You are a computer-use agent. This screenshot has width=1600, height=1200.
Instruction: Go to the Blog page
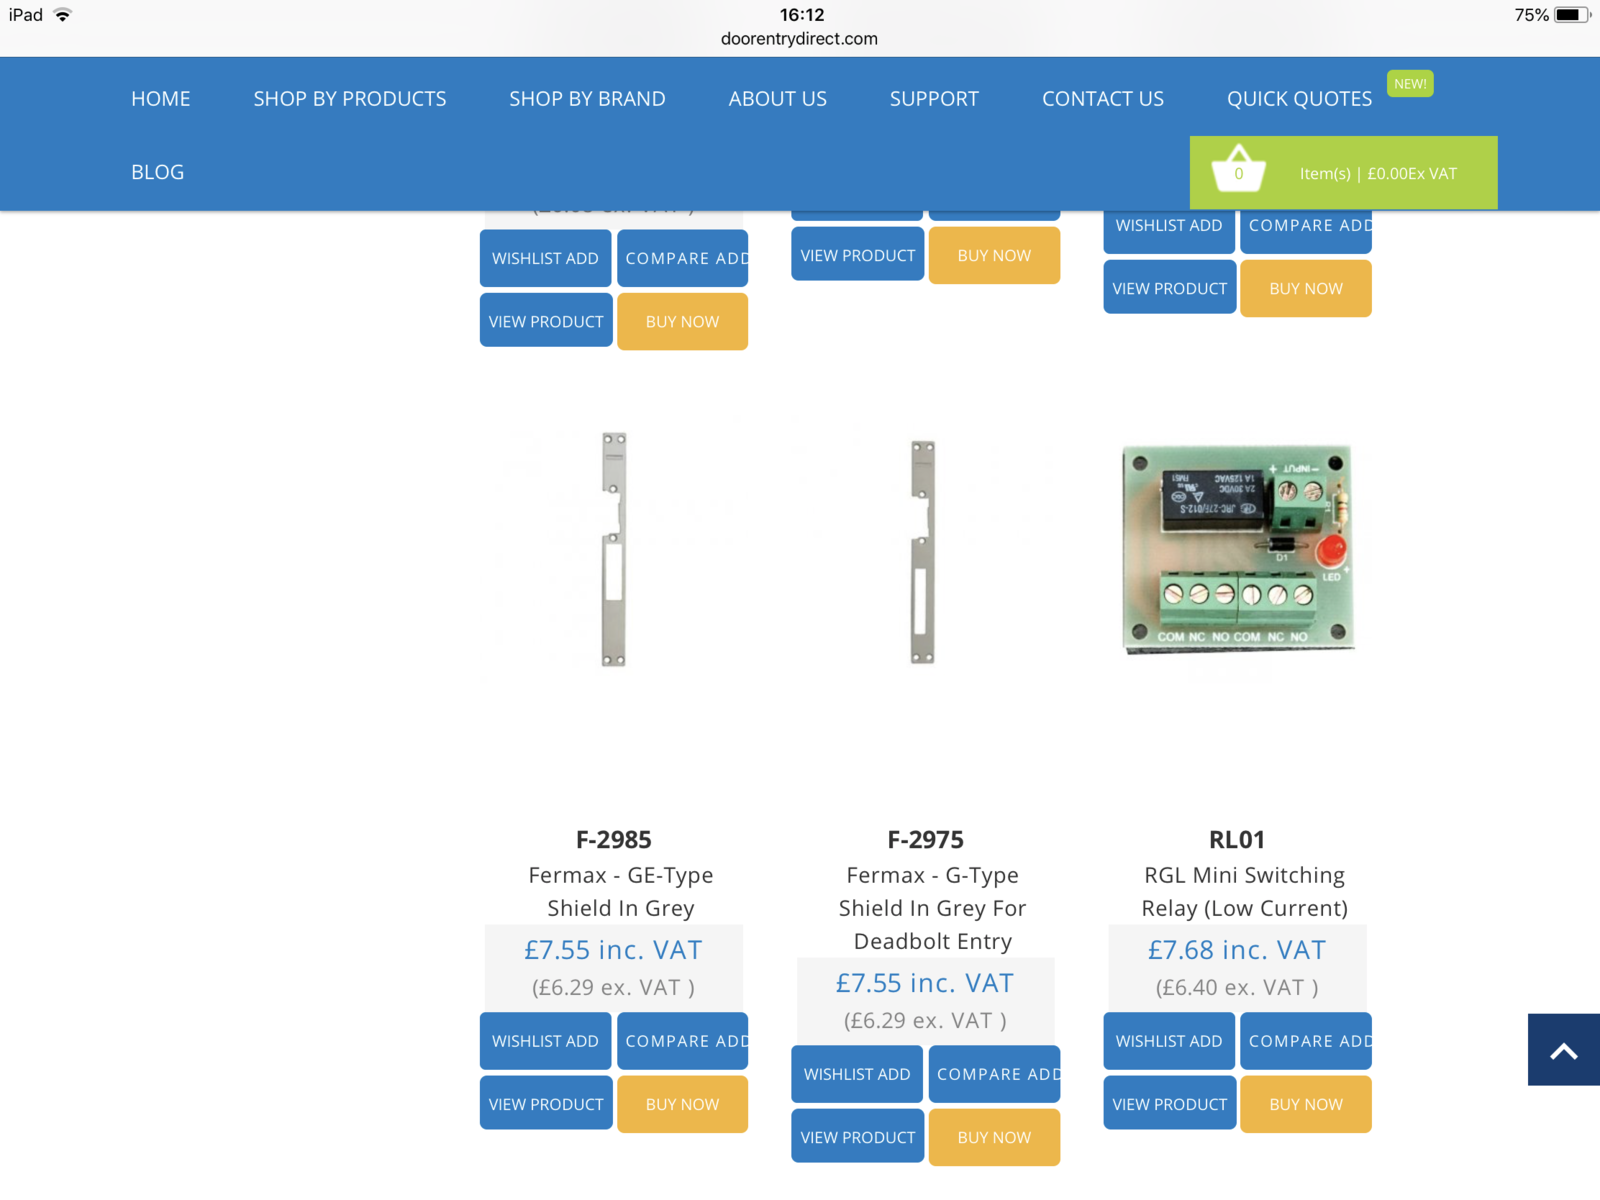(157, 172)
